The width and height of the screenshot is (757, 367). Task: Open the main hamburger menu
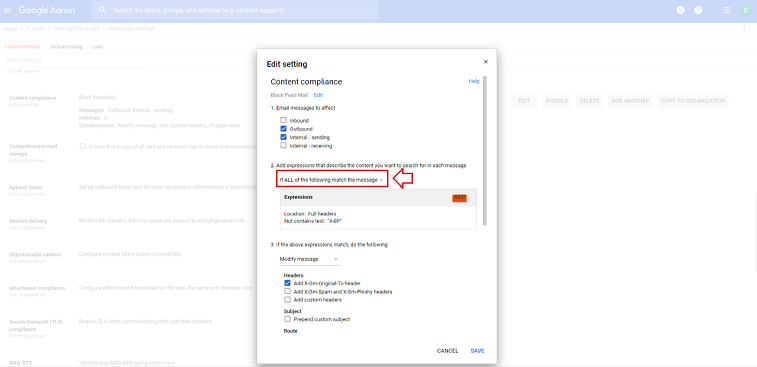pos(8,10)
